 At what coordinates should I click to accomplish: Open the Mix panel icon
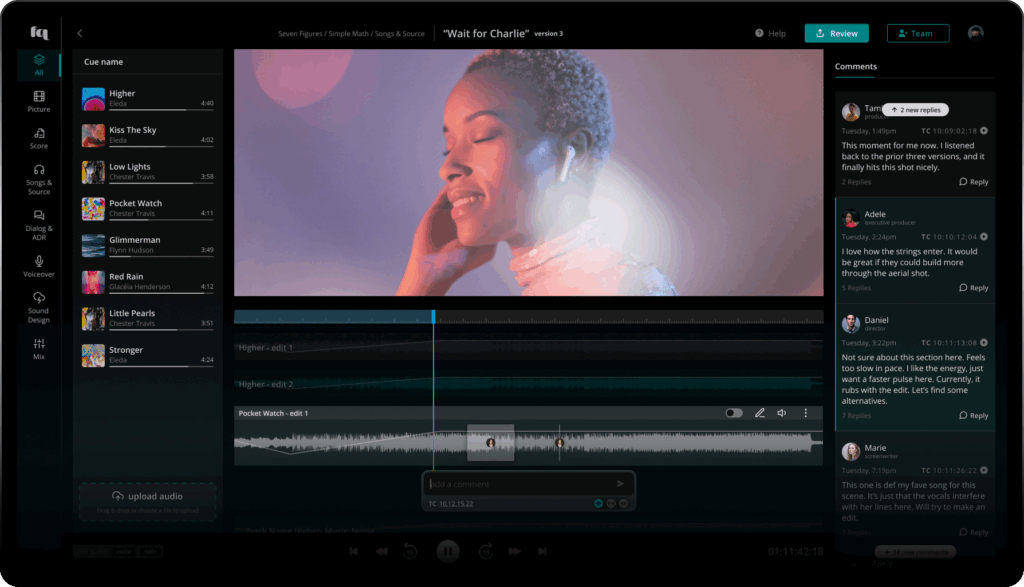point(39,349)
